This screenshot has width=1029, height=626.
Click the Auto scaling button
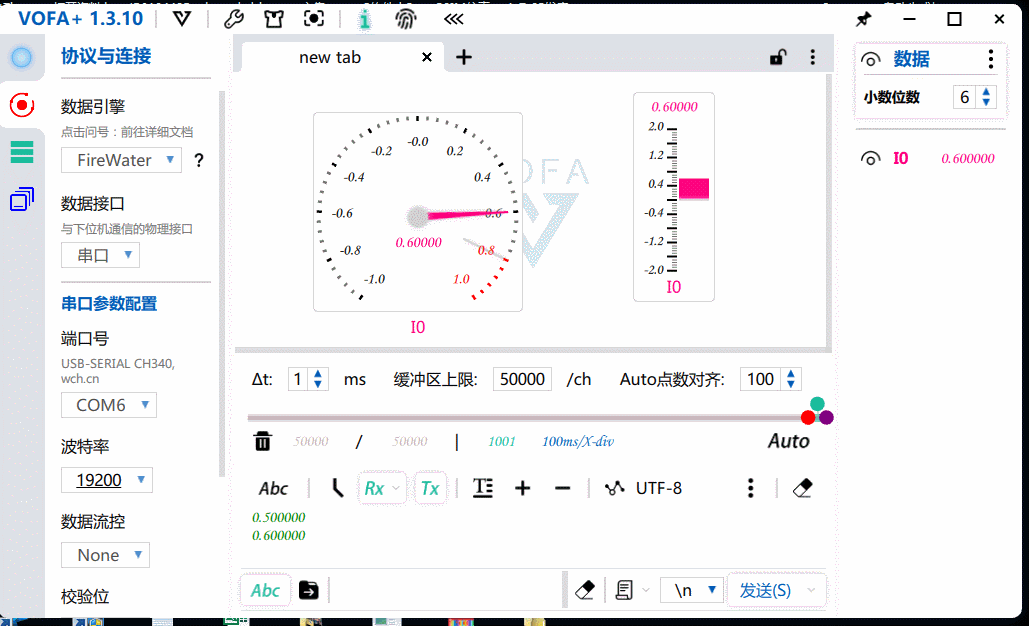click(788, 440)
